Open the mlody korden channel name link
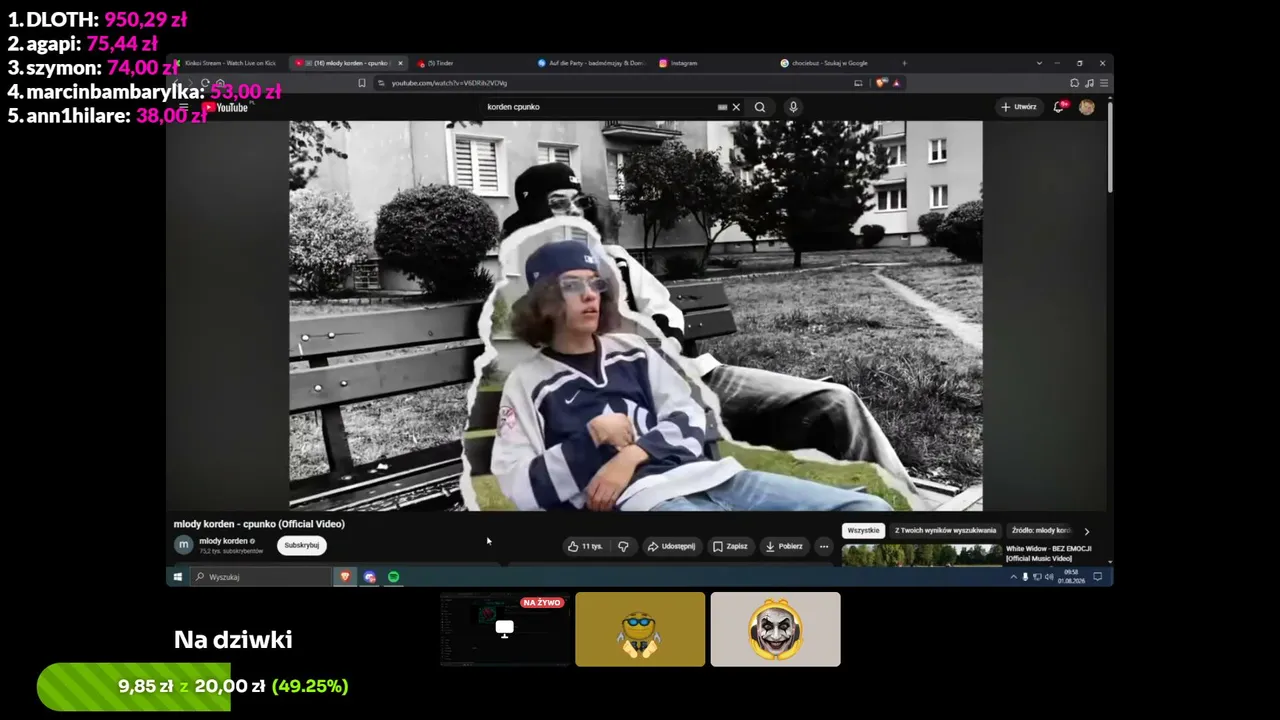1280x720 pixels. tap(223, 541)
